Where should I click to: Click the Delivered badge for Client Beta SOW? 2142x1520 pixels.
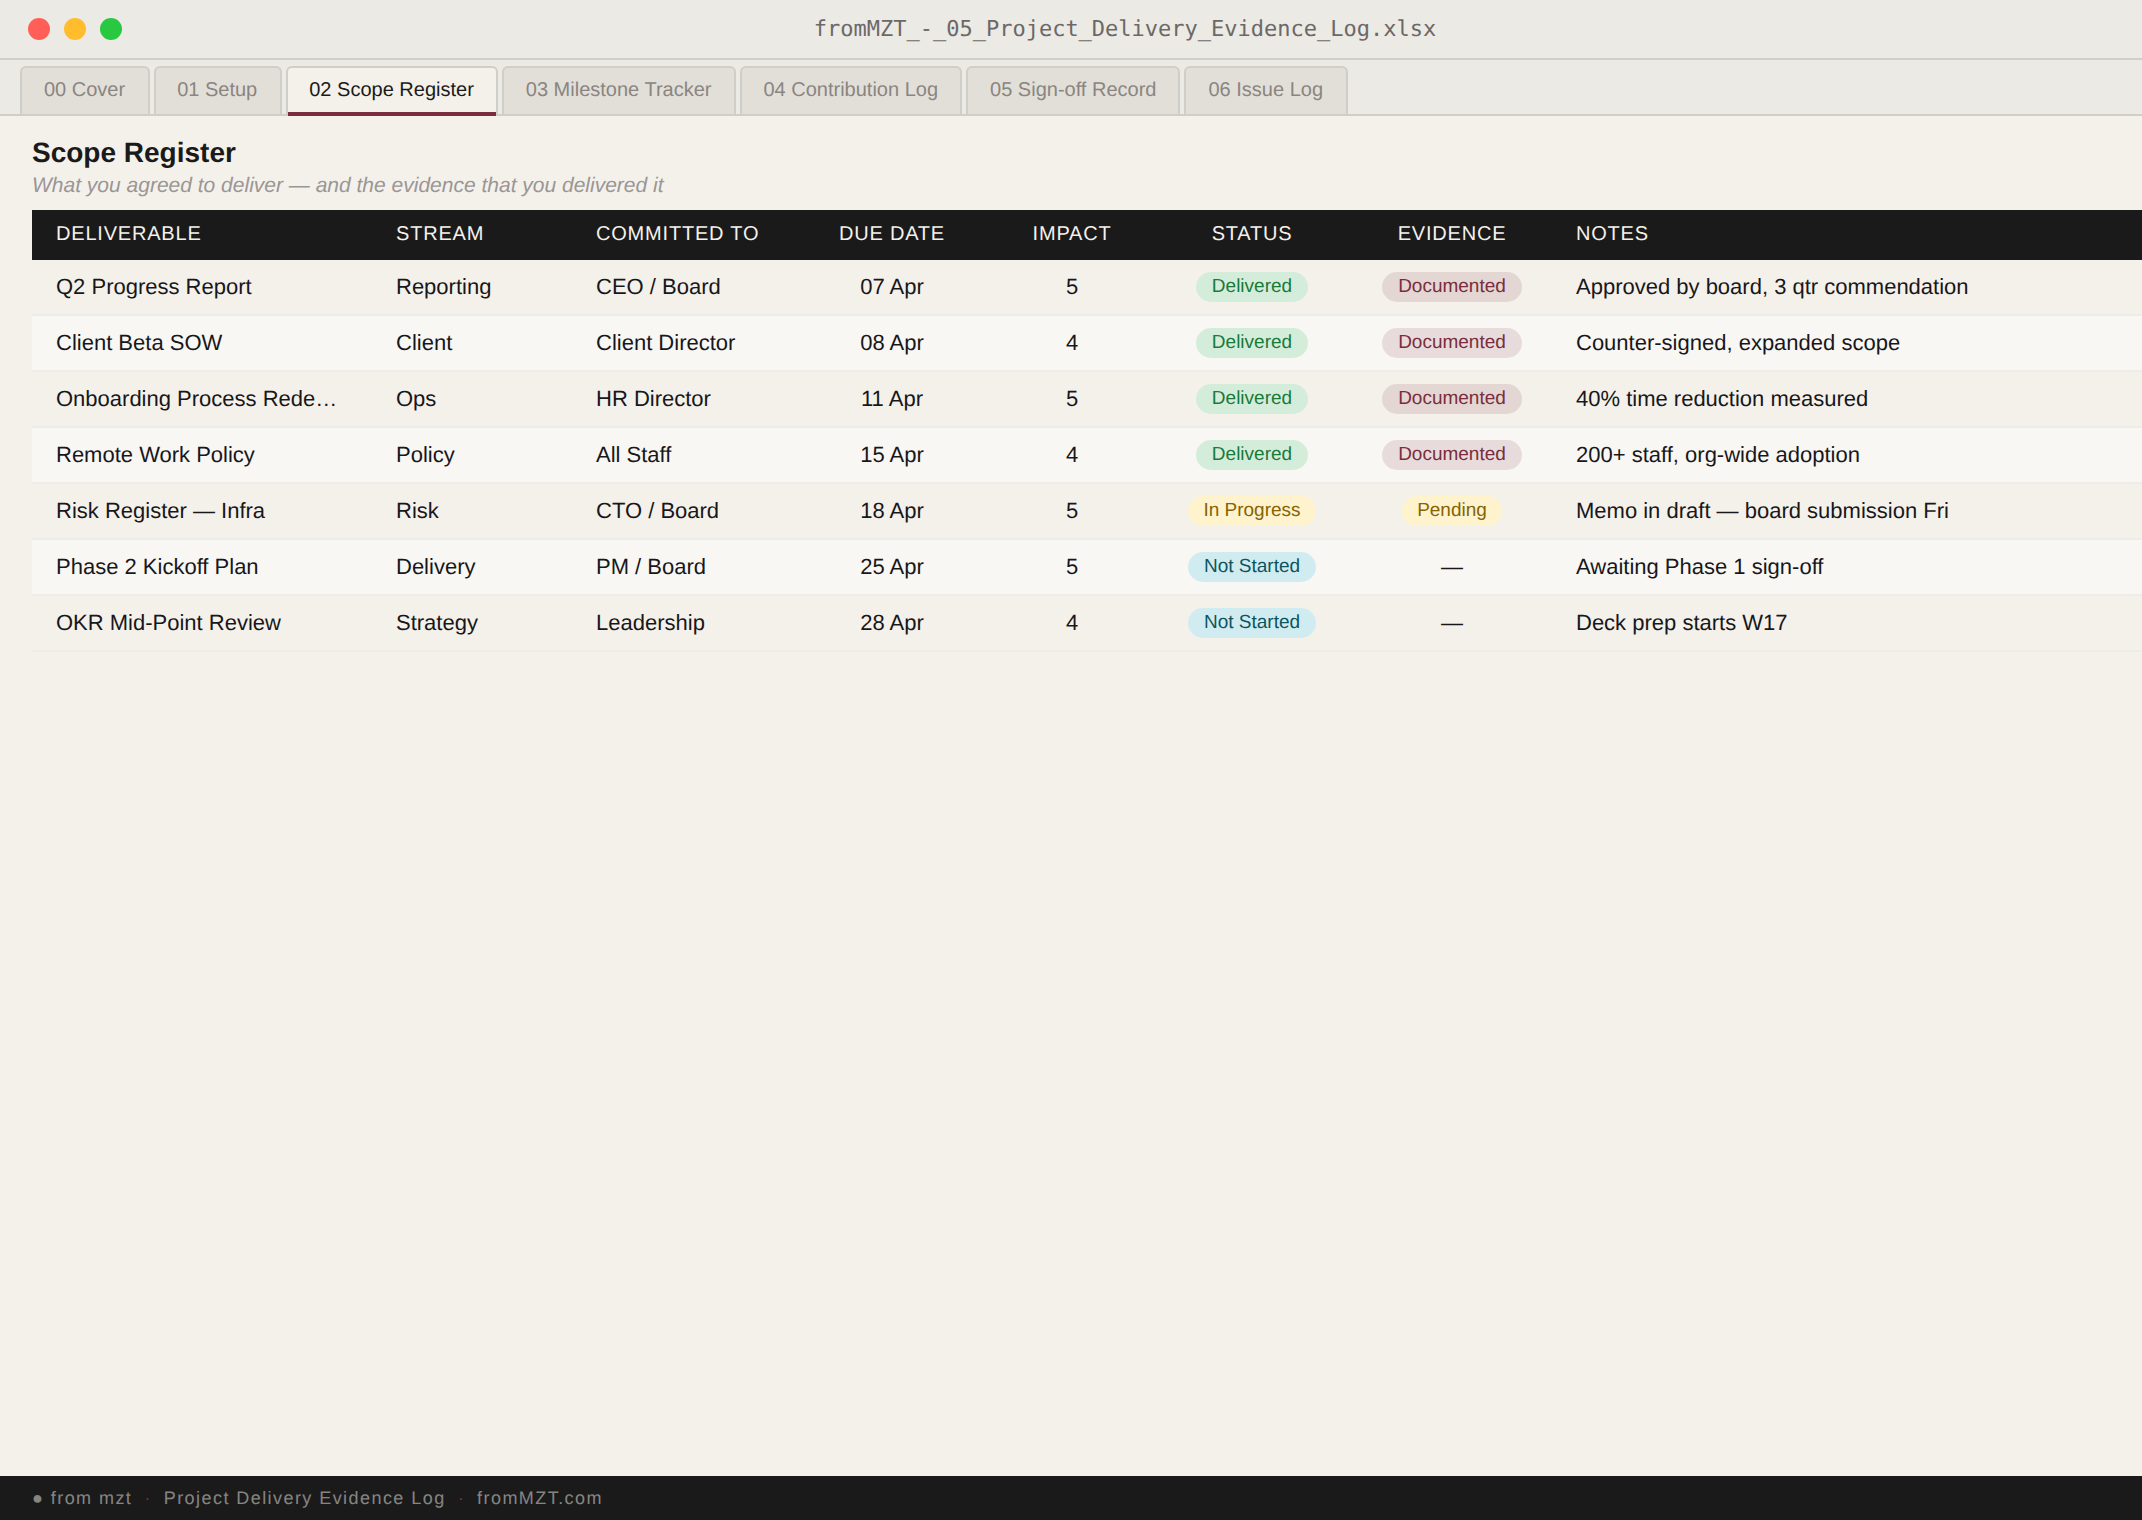[1251, 342]
